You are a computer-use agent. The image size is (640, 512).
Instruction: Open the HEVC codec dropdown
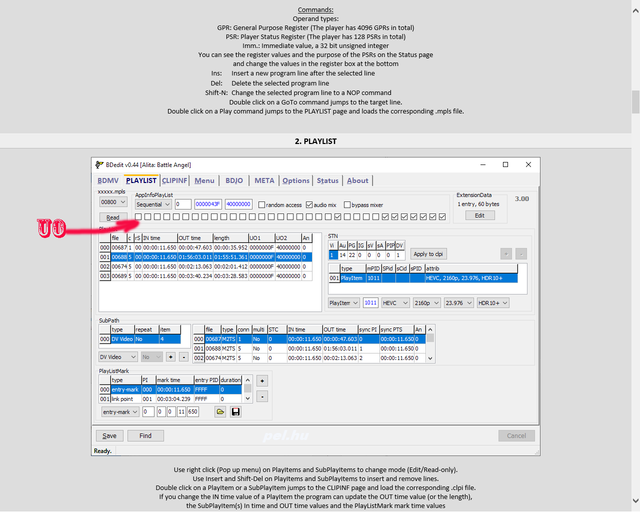tap(395, 303)
